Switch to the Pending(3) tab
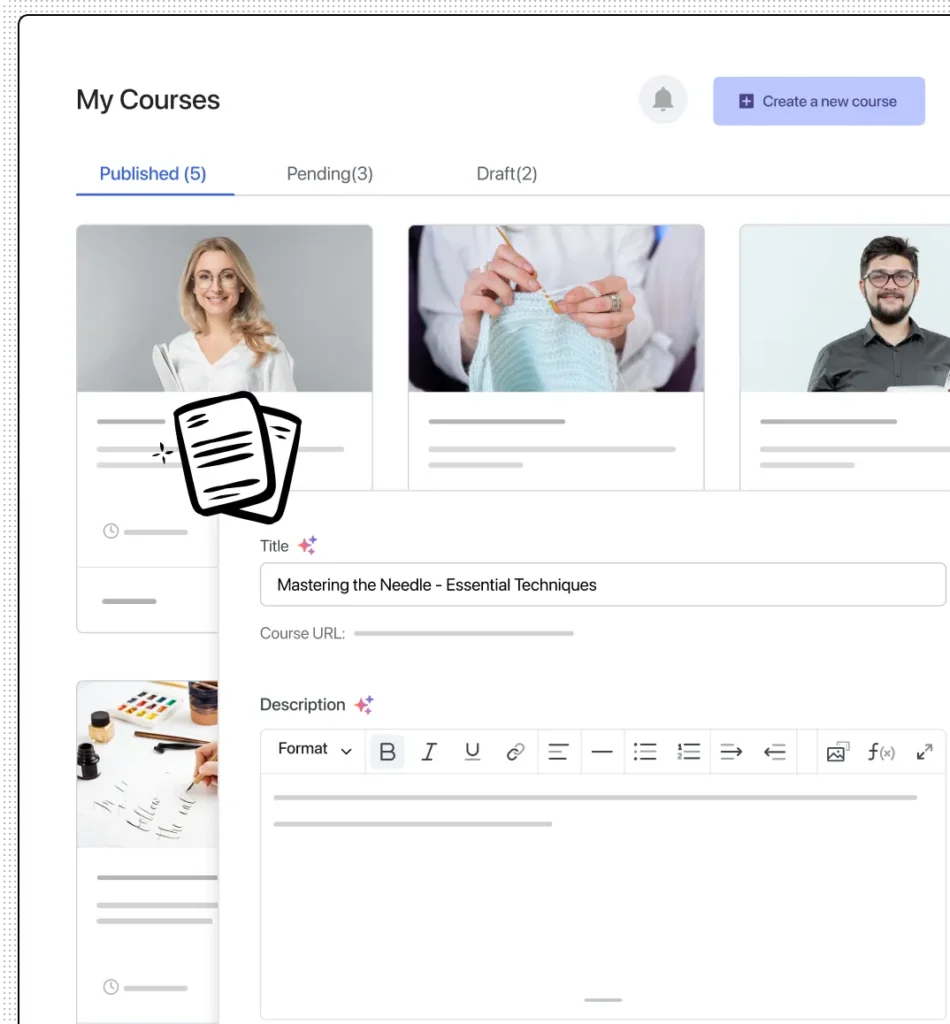The width and height of the screenshot is (950, 1024). point(329,174)
